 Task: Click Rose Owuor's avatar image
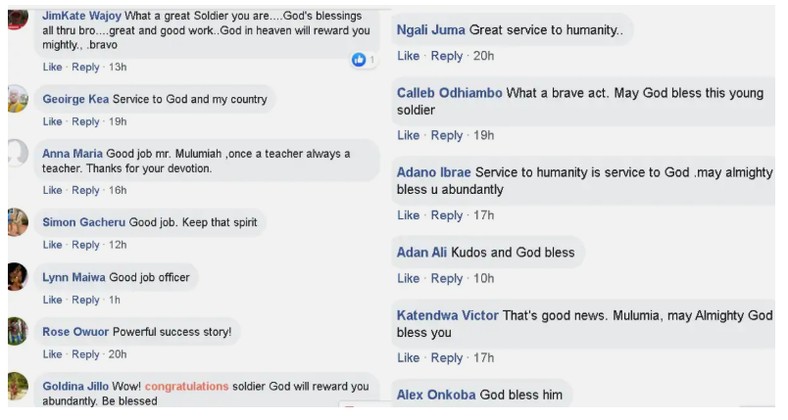[x=17, y=331]
